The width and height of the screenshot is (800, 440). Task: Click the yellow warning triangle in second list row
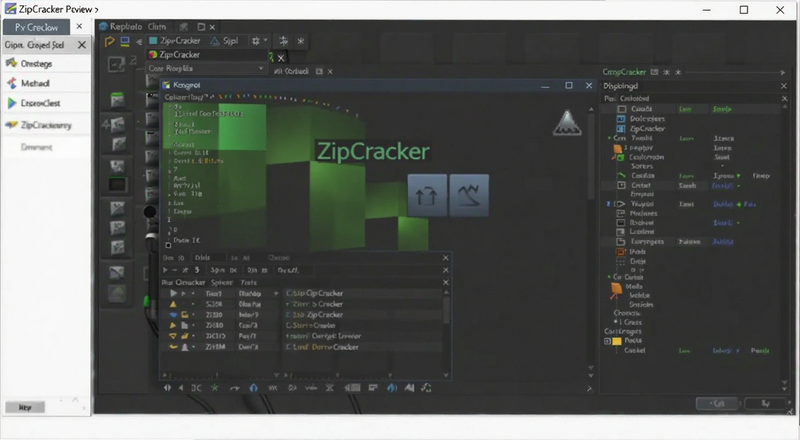tap(173, 304)
